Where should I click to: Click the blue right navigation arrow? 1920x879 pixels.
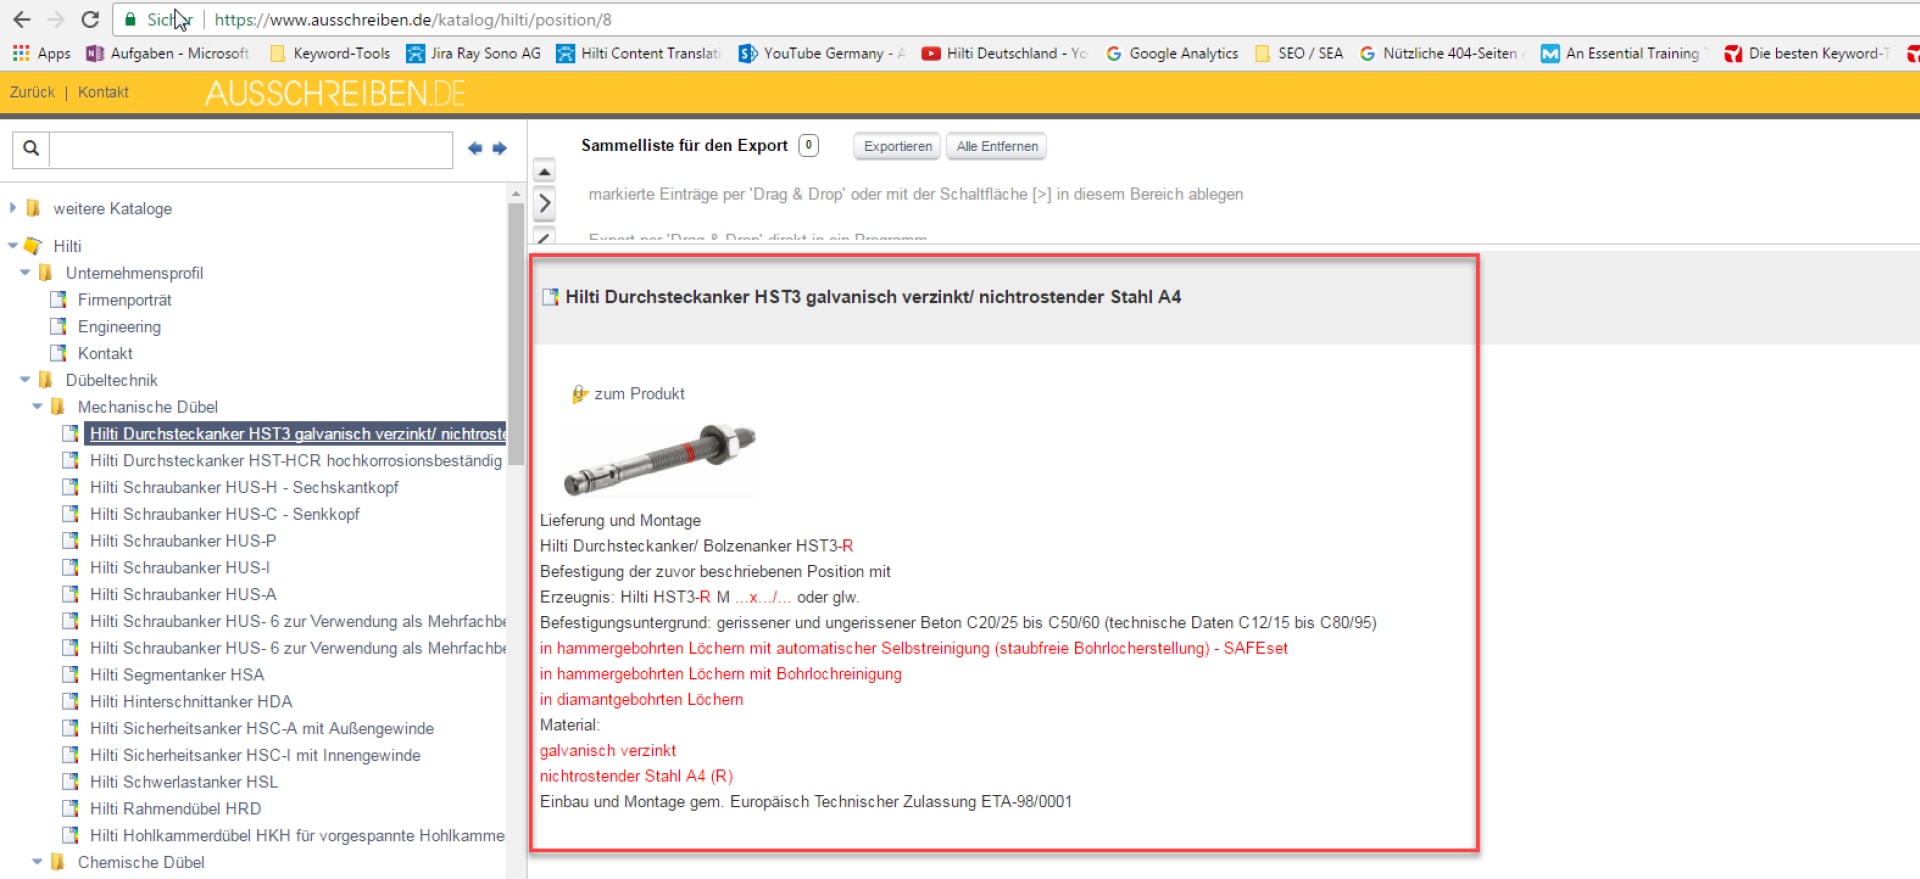pyautogui.click(x=500, y=148)
